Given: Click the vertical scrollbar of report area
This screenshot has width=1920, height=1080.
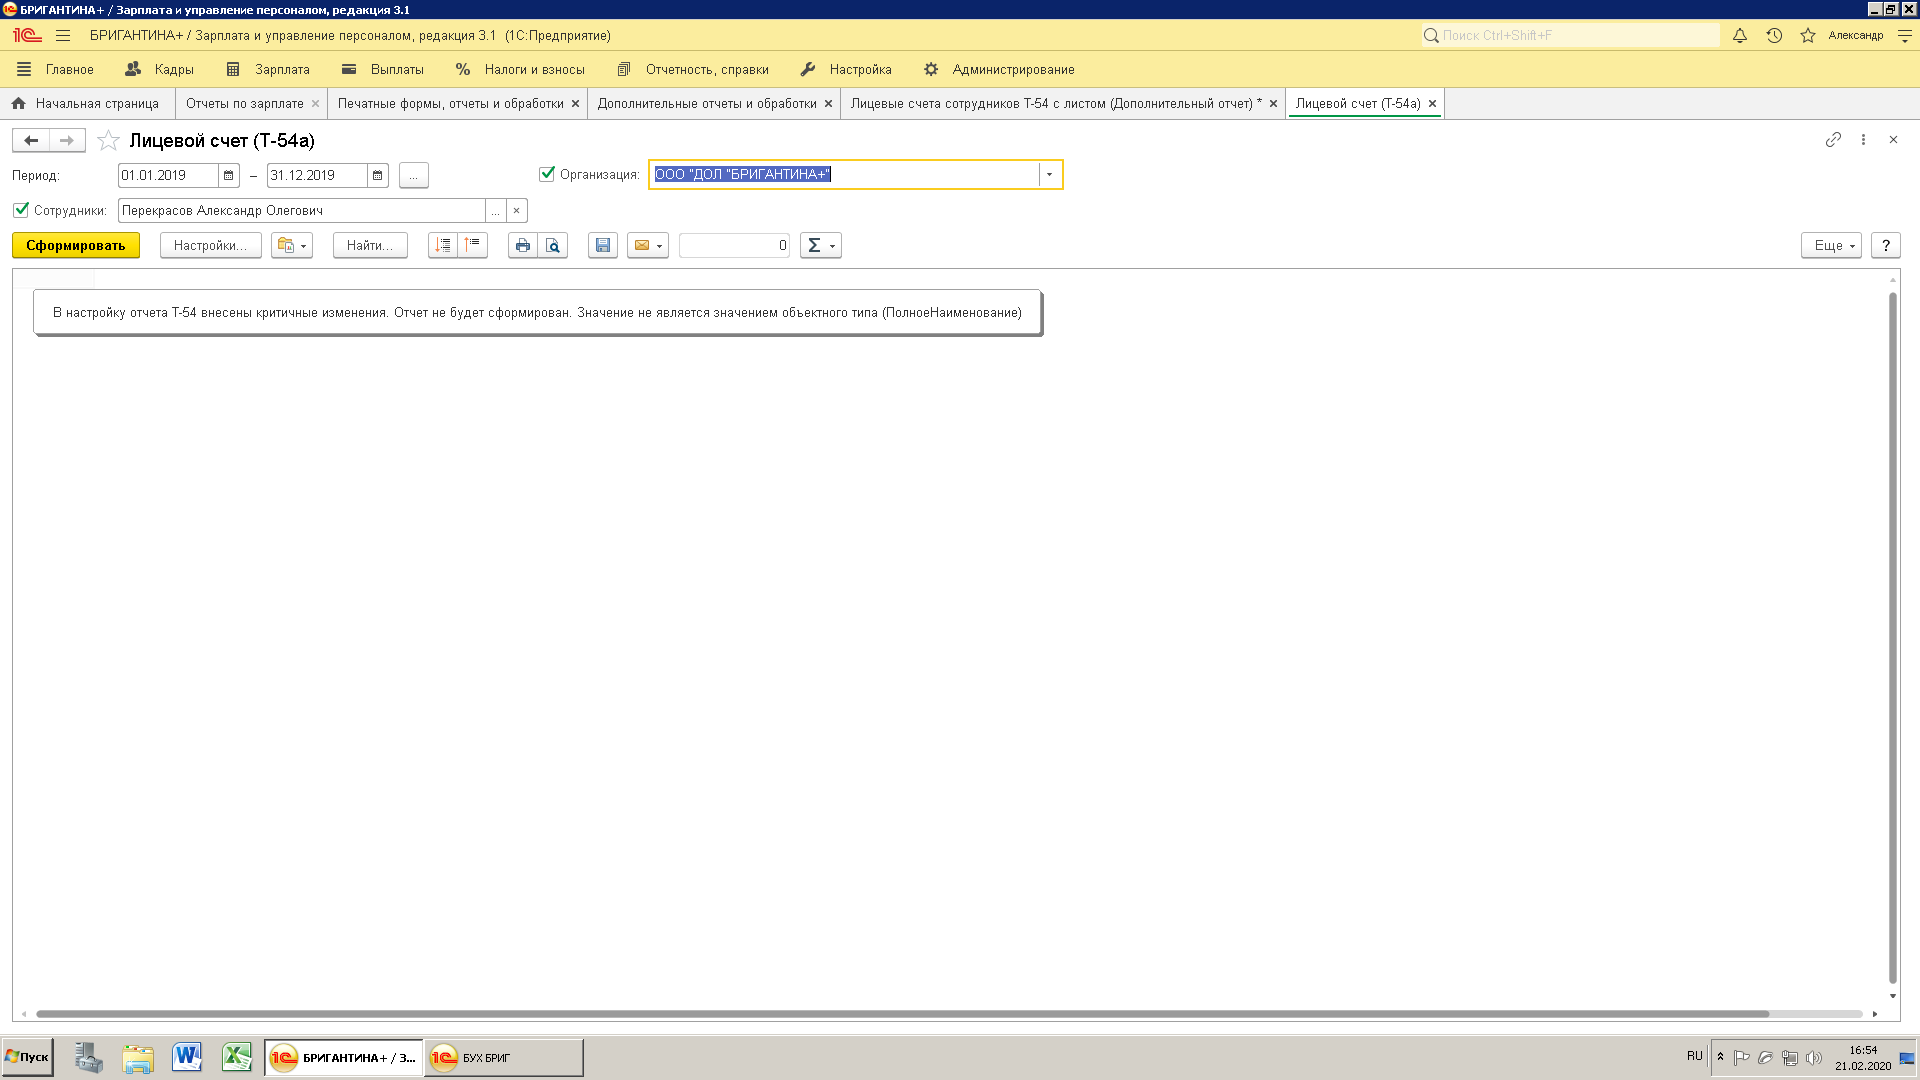Looking at the screenshot, I should click(x=1892, y=637).
